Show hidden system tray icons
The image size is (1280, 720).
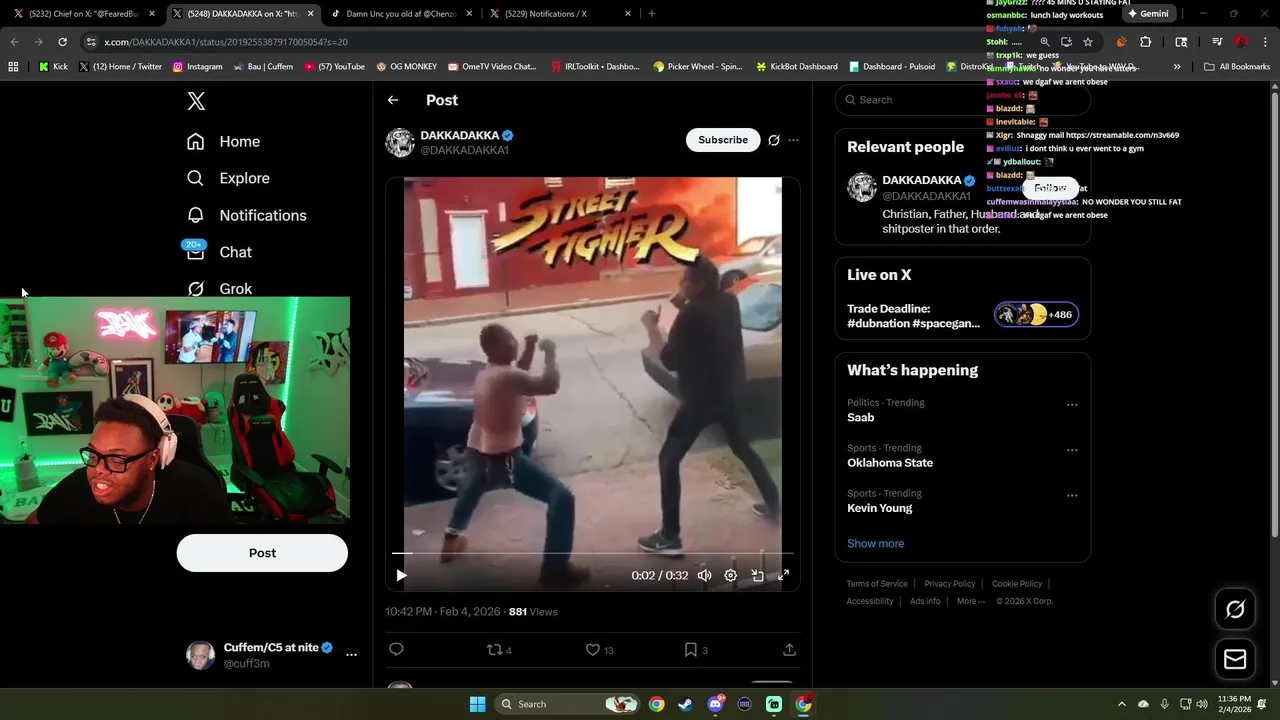click(x=1121, y=704)
